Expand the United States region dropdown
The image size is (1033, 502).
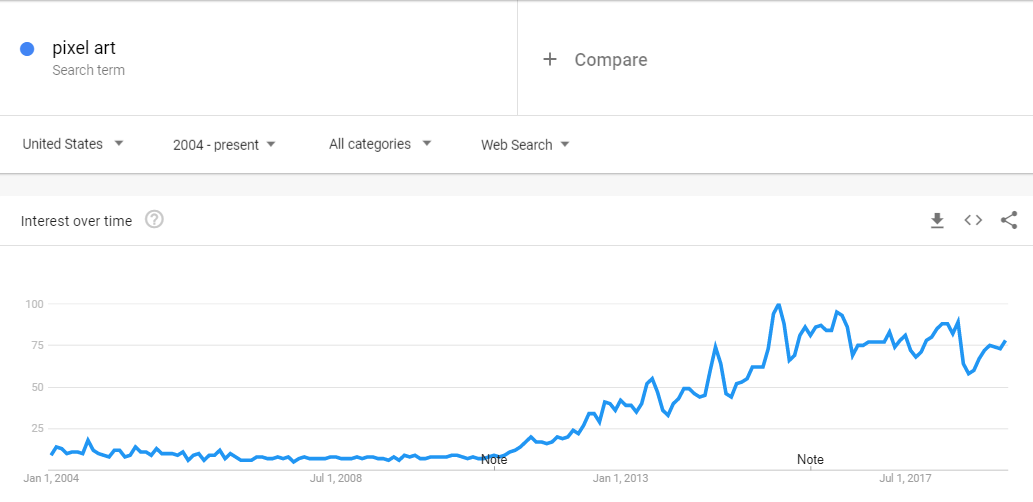[73, 144]
